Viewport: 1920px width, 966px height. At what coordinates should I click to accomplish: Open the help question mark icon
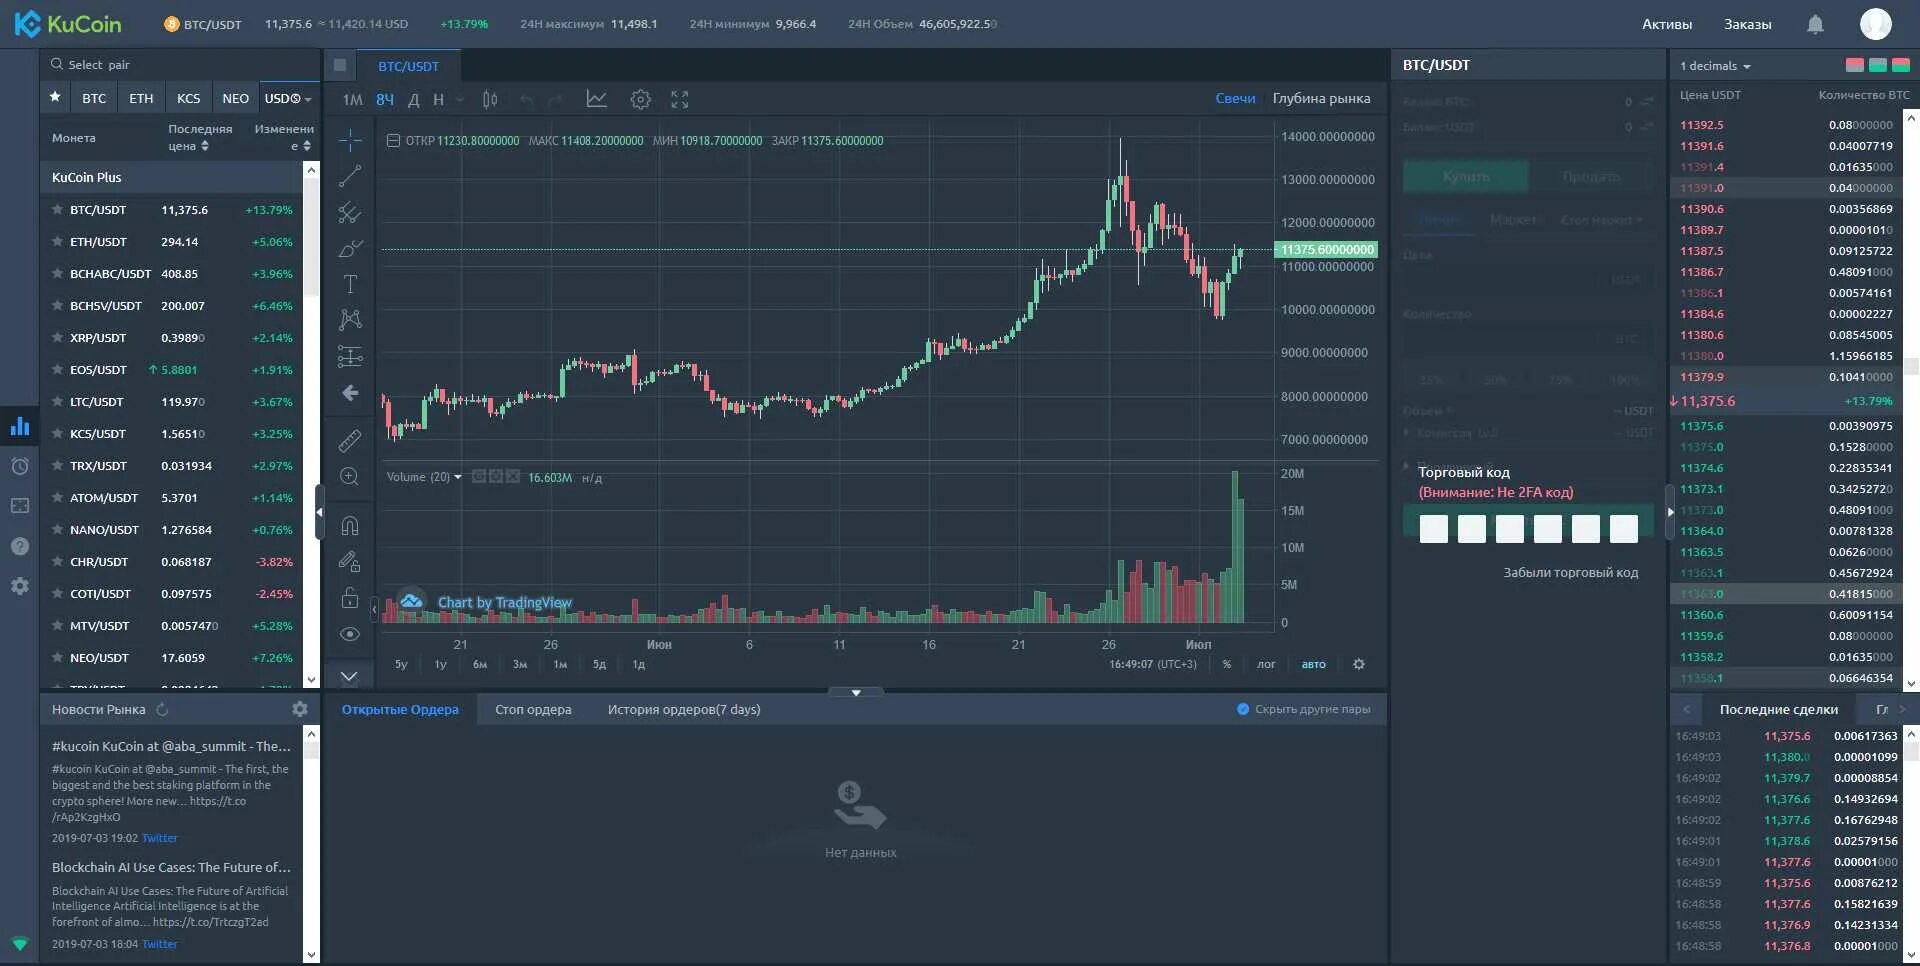20,546
